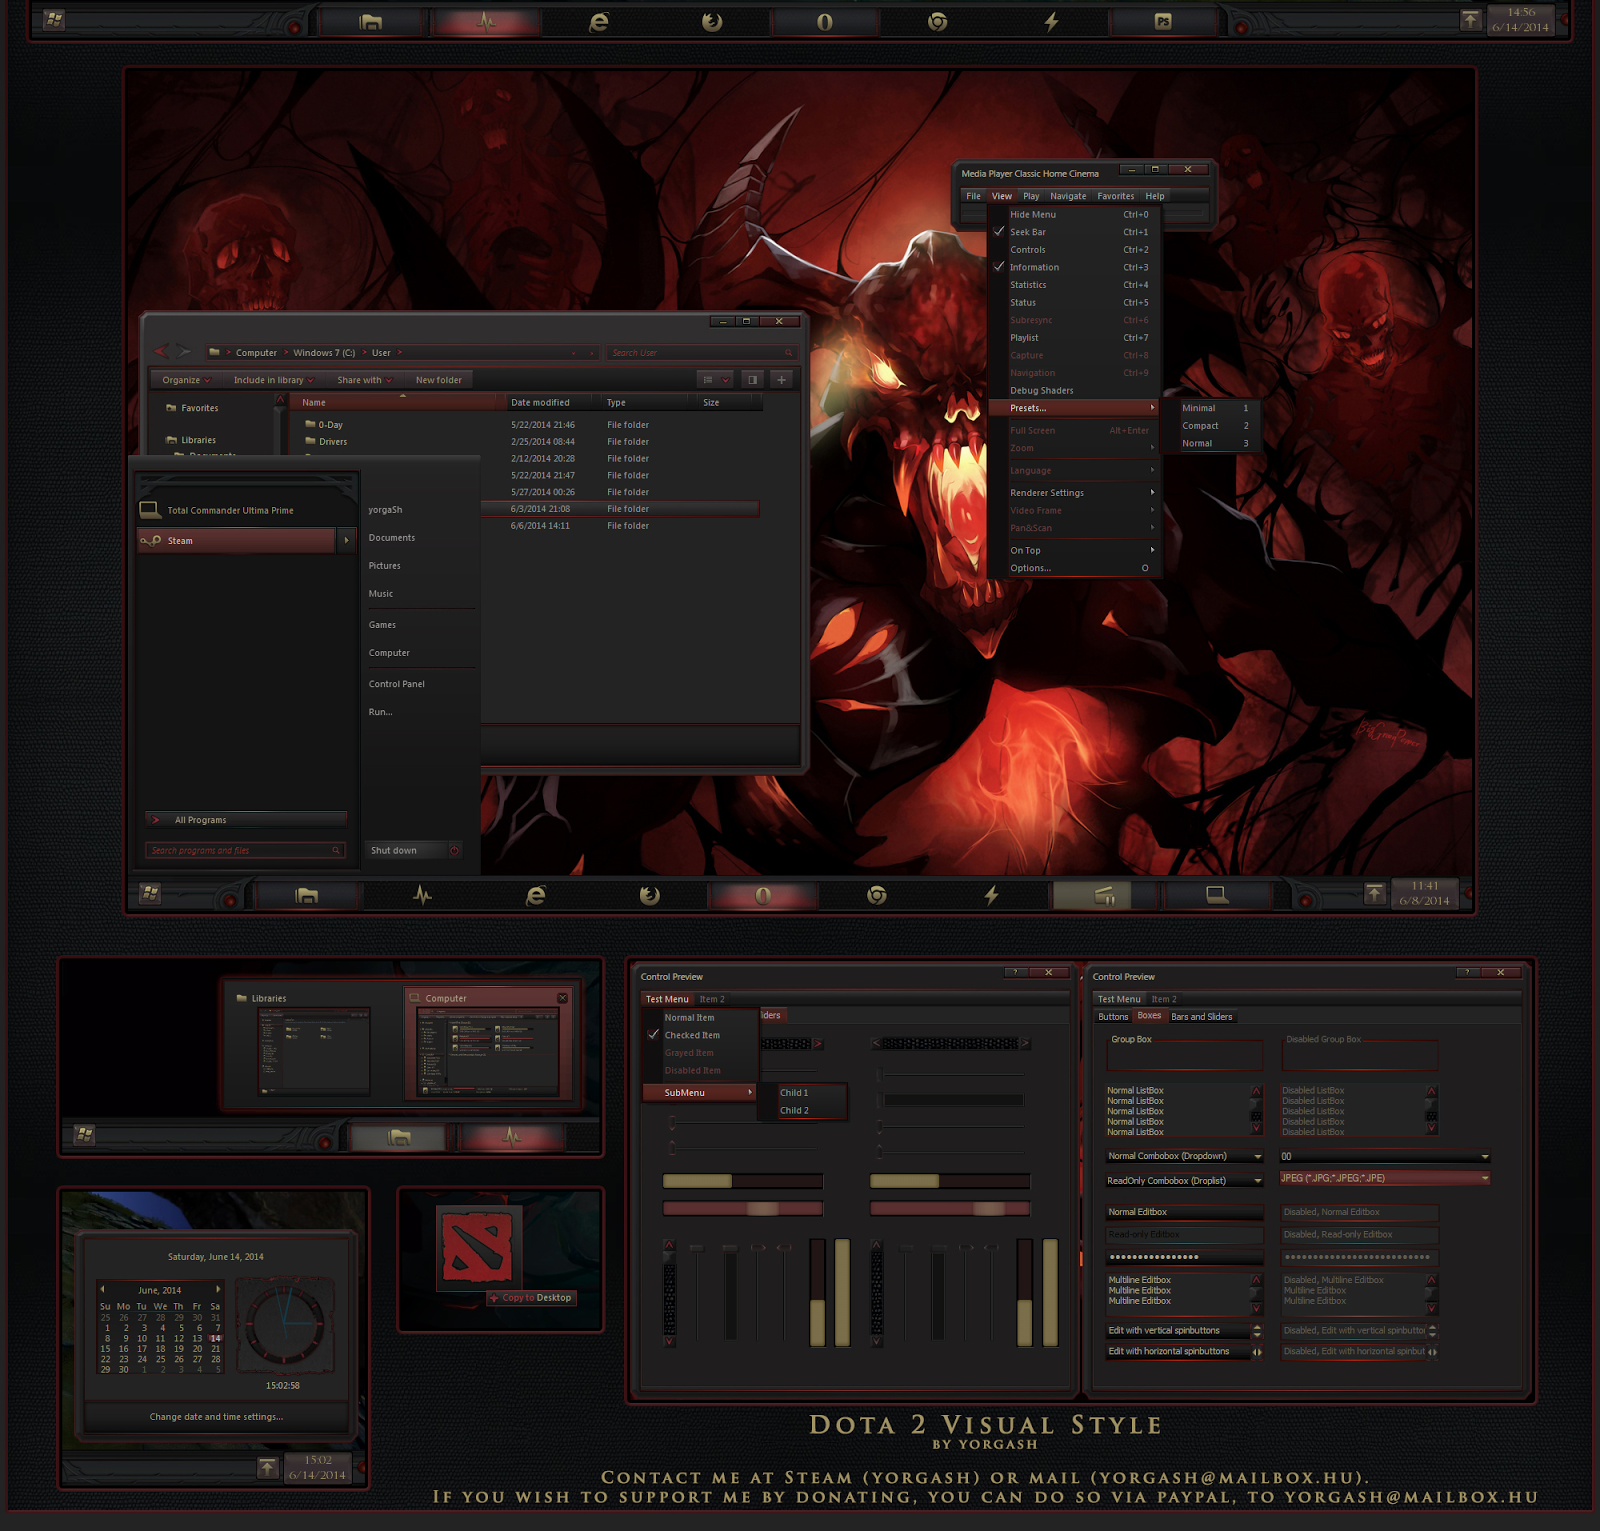Expand the Steam entry's arrow in the Start menu
The width and height of the screenshot is (1600, 1531).
[347, 541]
